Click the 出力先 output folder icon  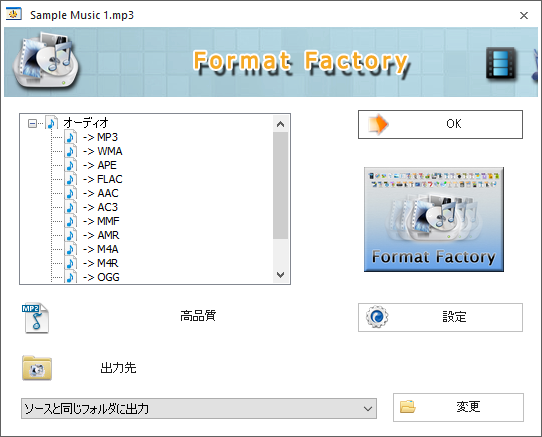37,368
